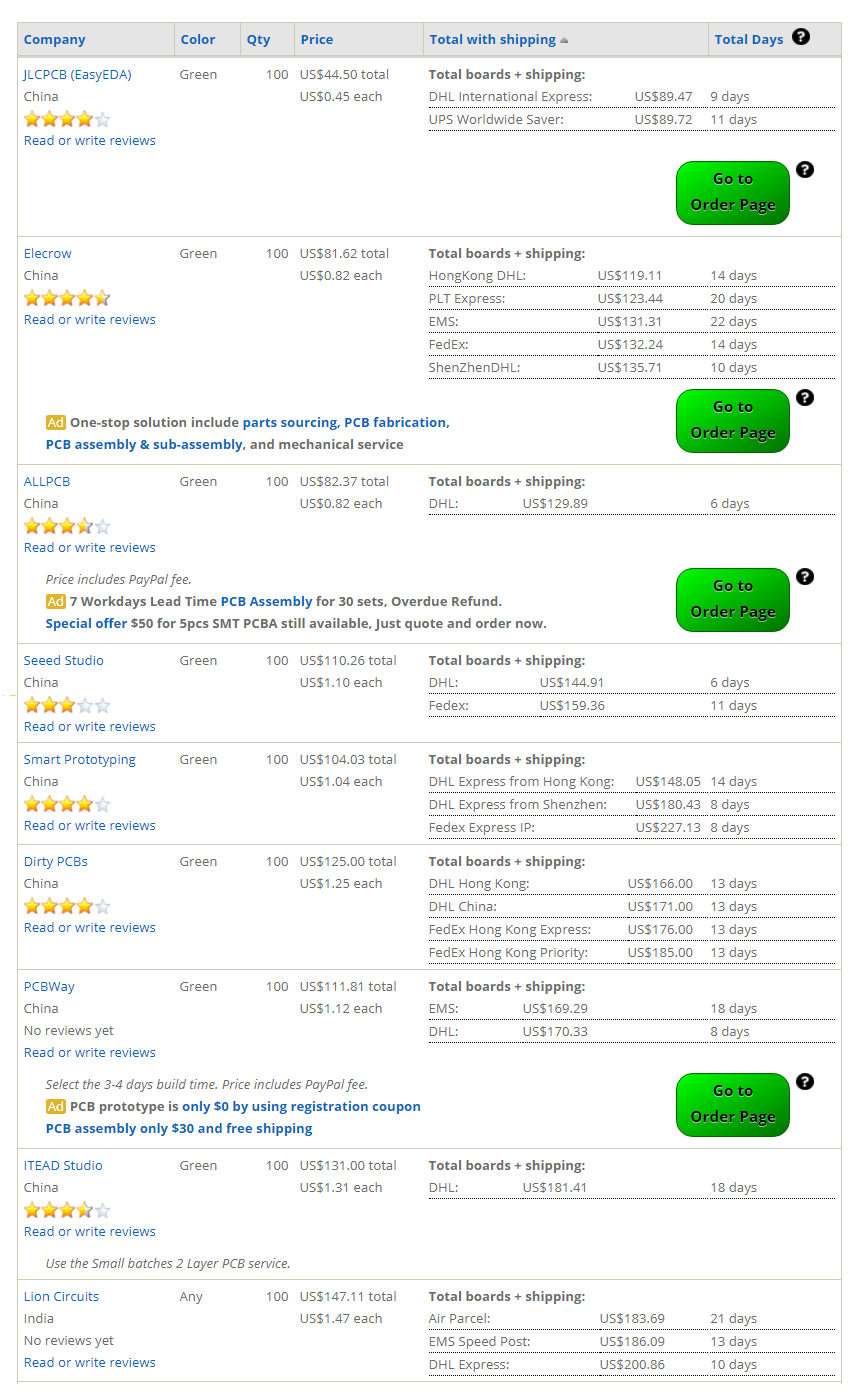Open the Seeed Studio company link

[64, 660]
